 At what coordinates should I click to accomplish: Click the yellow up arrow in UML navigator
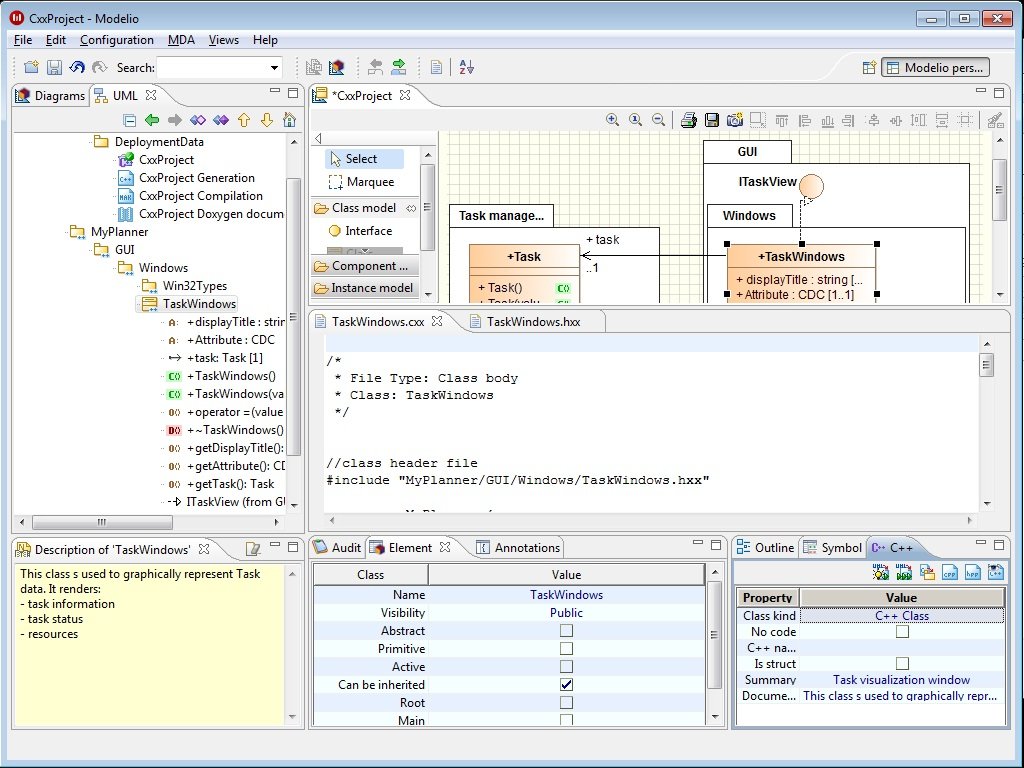click(x=244, y=120)
